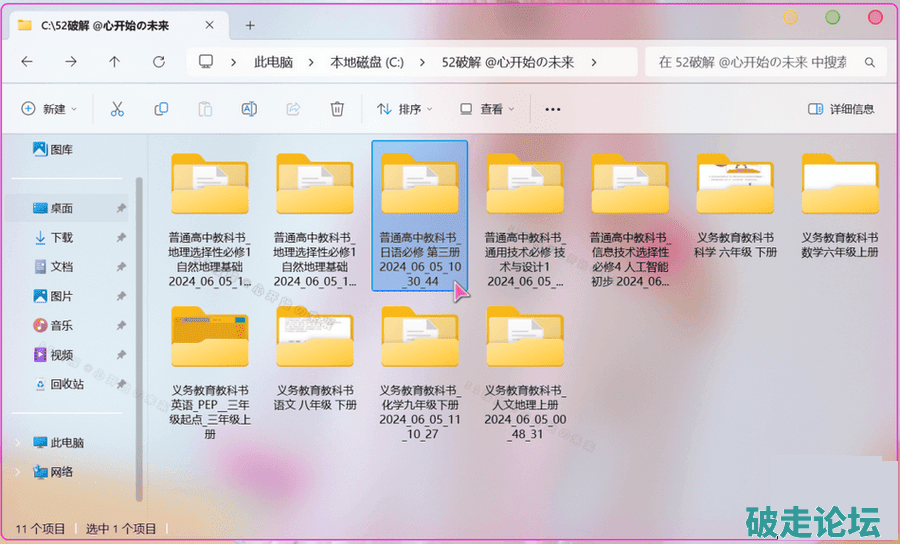Click the search box for this folder

764,62
